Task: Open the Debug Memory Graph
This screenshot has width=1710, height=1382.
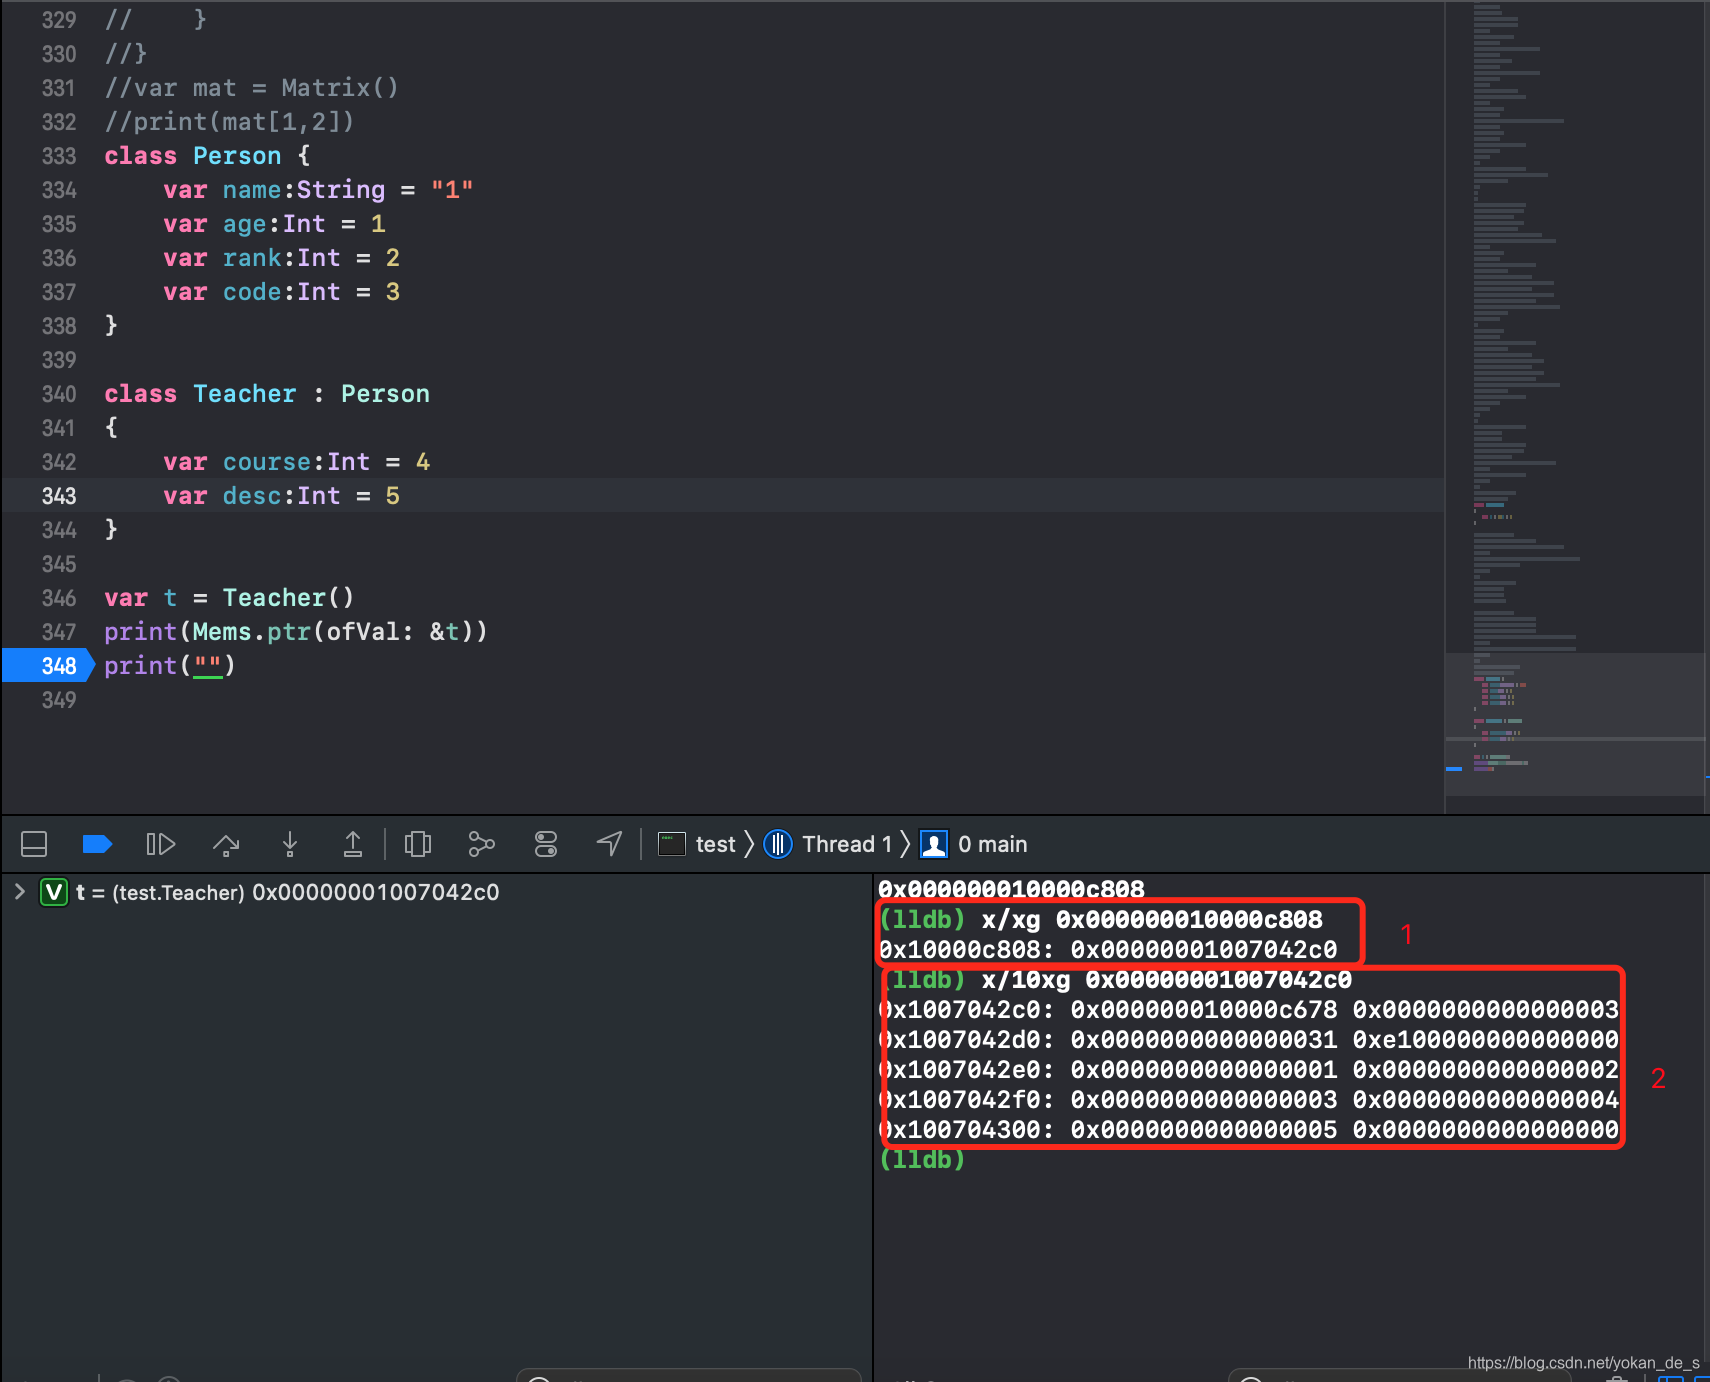Action: click(481, 844)
